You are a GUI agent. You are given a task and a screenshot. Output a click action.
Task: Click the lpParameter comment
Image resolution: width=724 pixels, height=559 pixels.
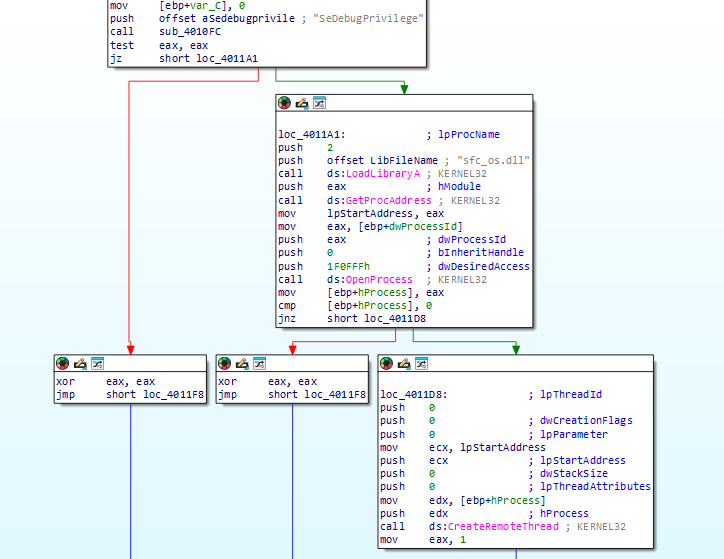tap(574, 434)
